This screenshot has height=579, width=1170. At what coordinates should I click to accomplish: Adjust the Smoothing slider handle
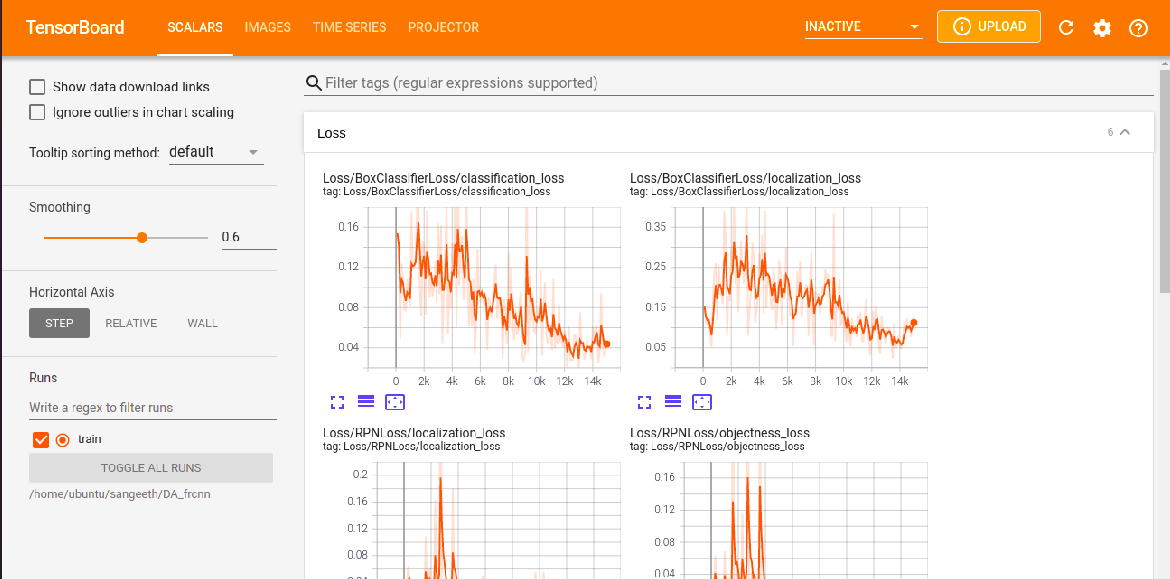(141, 238)
